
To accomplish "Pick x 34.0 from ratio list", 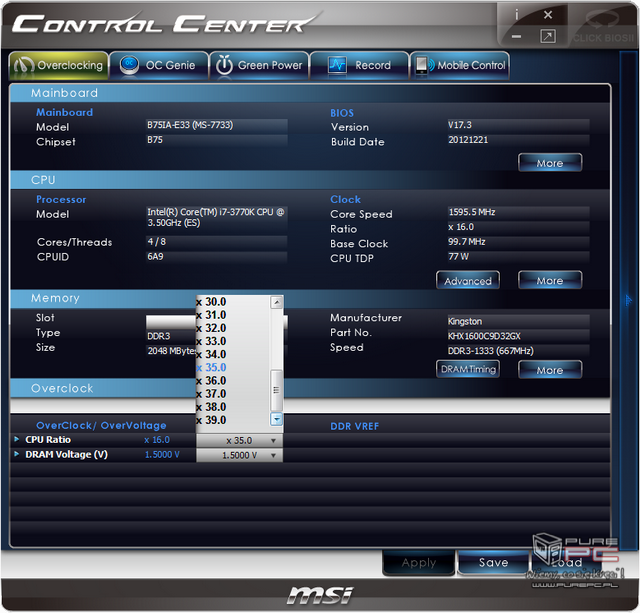I will (x=233, y=354).
